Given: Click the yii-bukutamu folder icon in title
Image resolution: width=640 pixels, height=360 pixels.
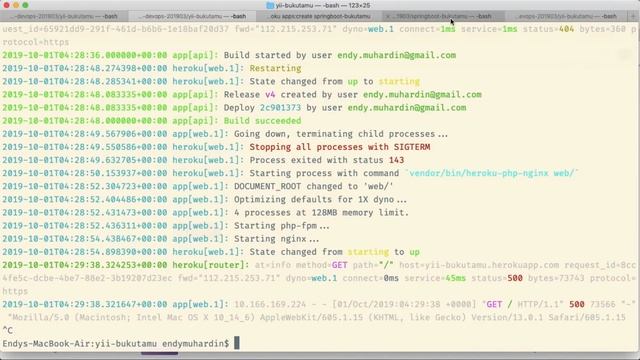Looking at the screenshot, I should [x=270, y=5].
